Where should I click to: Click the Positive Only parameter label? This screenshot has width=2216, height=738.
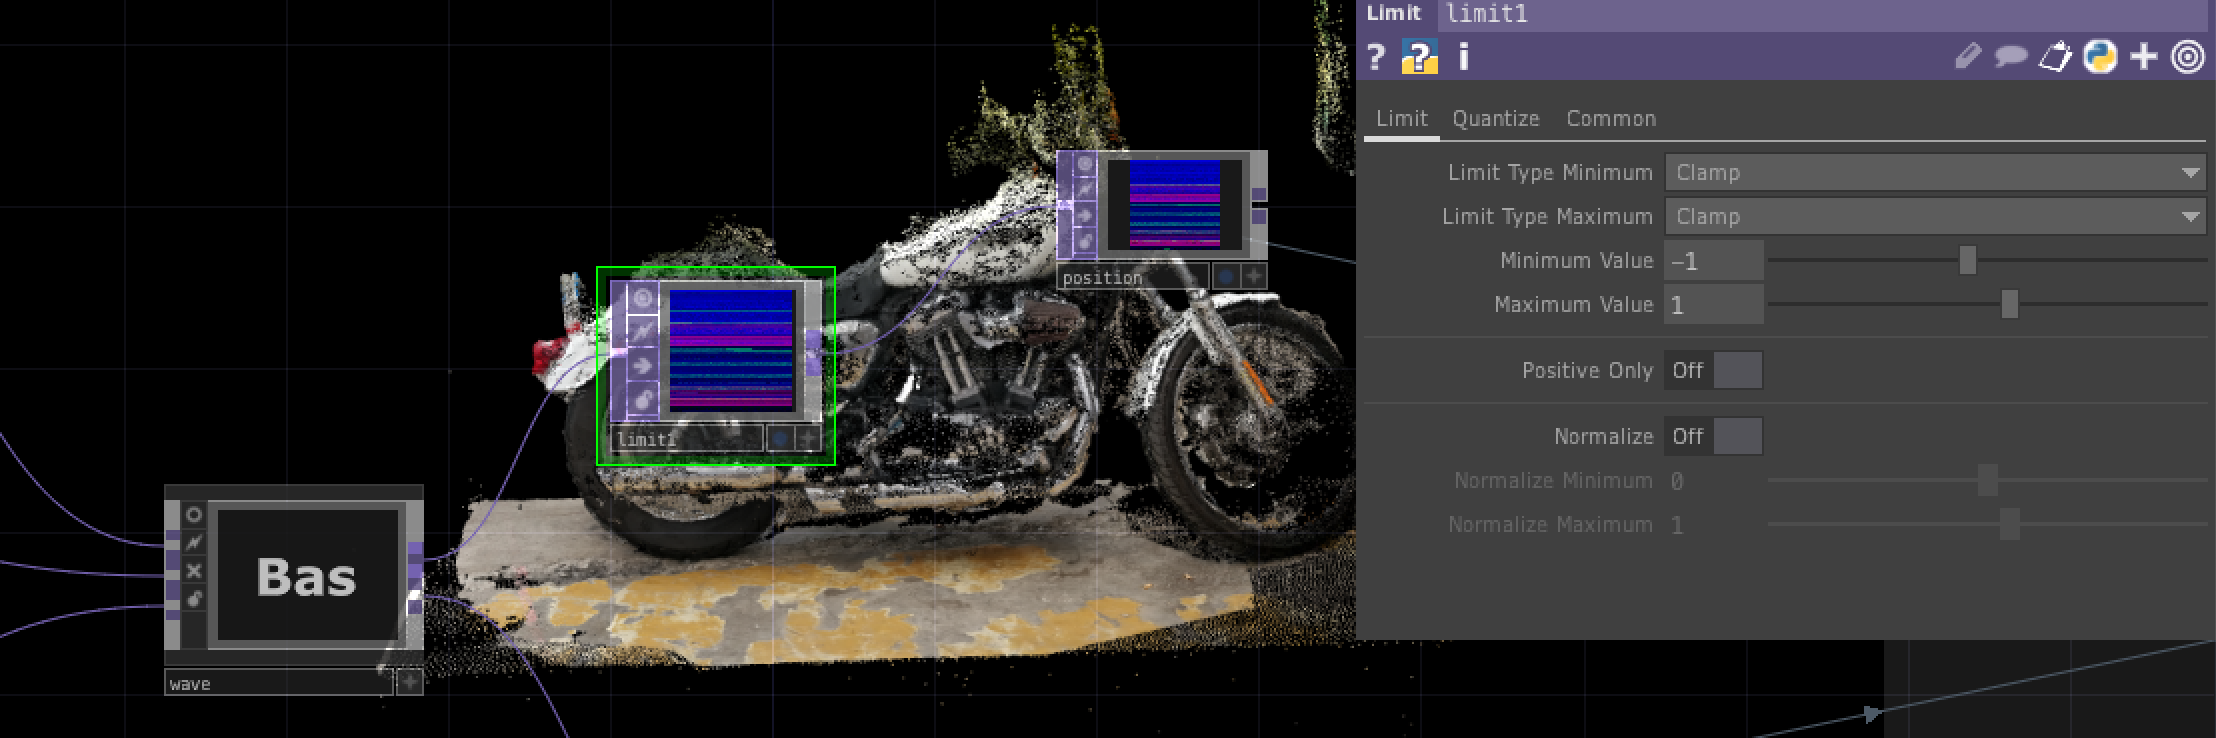1587,370
